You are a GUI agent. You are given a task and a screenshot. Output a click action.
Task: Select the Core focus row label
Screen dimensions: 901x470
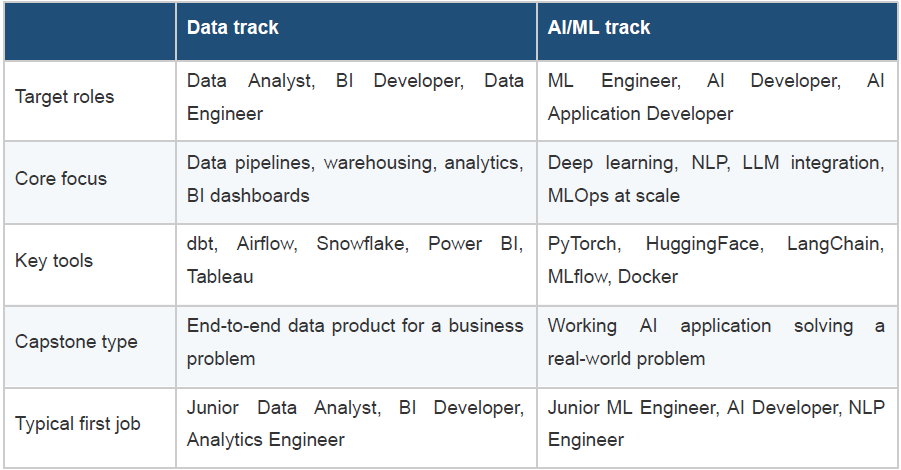tap(61, 179)
